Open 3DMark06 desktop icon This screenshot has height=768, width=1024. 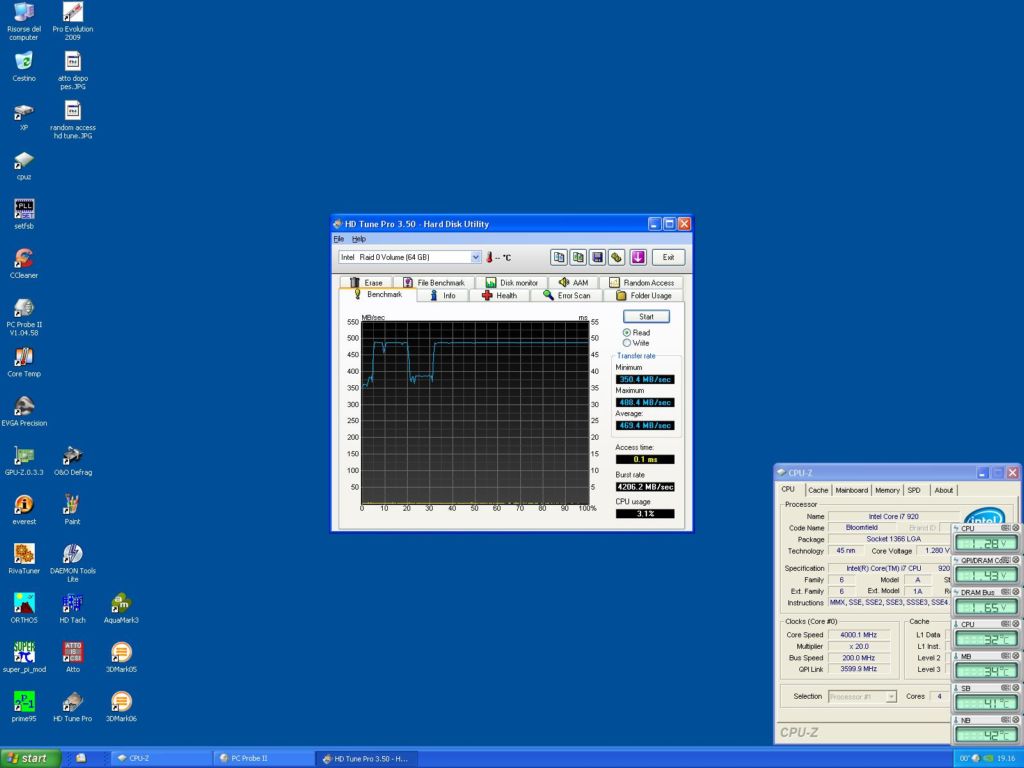click(121, 707)
